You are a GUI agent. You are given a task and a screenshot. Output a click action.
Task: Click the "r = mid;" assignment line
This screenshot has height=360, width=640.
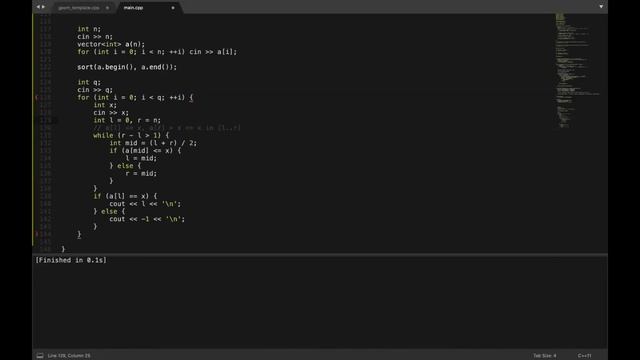pyautogui.click(x=141, y=173)
